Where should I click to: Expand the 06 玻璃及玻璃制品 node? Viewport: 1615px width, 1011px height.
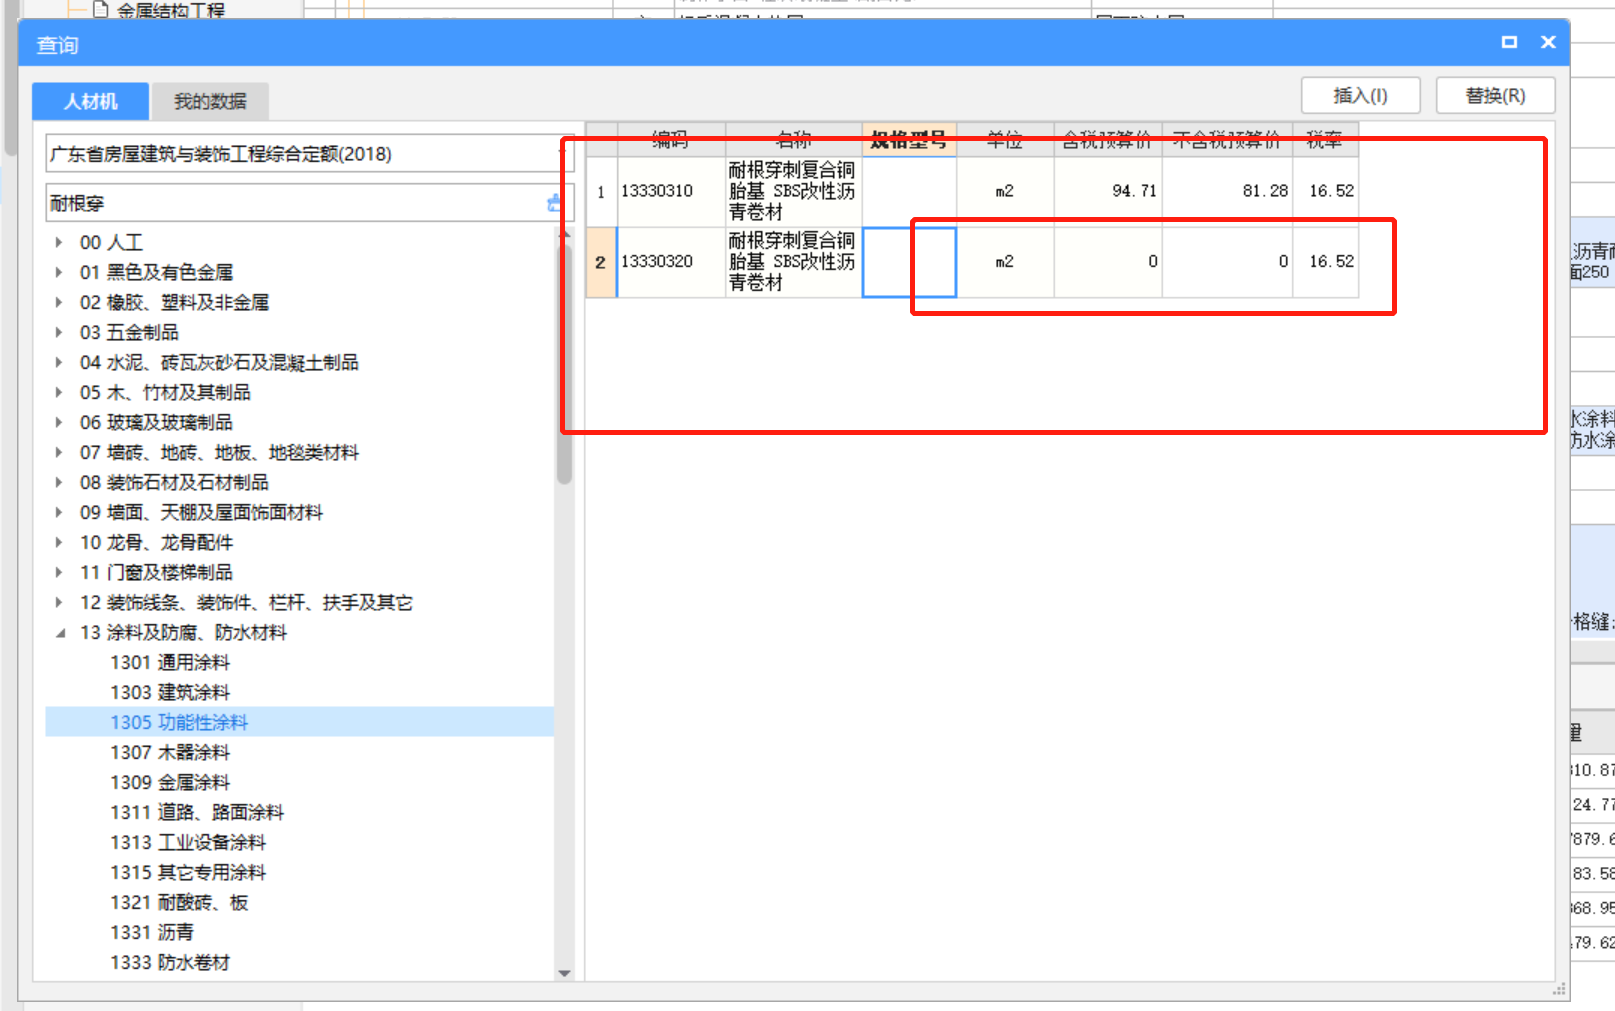click(x=59, y=422)
